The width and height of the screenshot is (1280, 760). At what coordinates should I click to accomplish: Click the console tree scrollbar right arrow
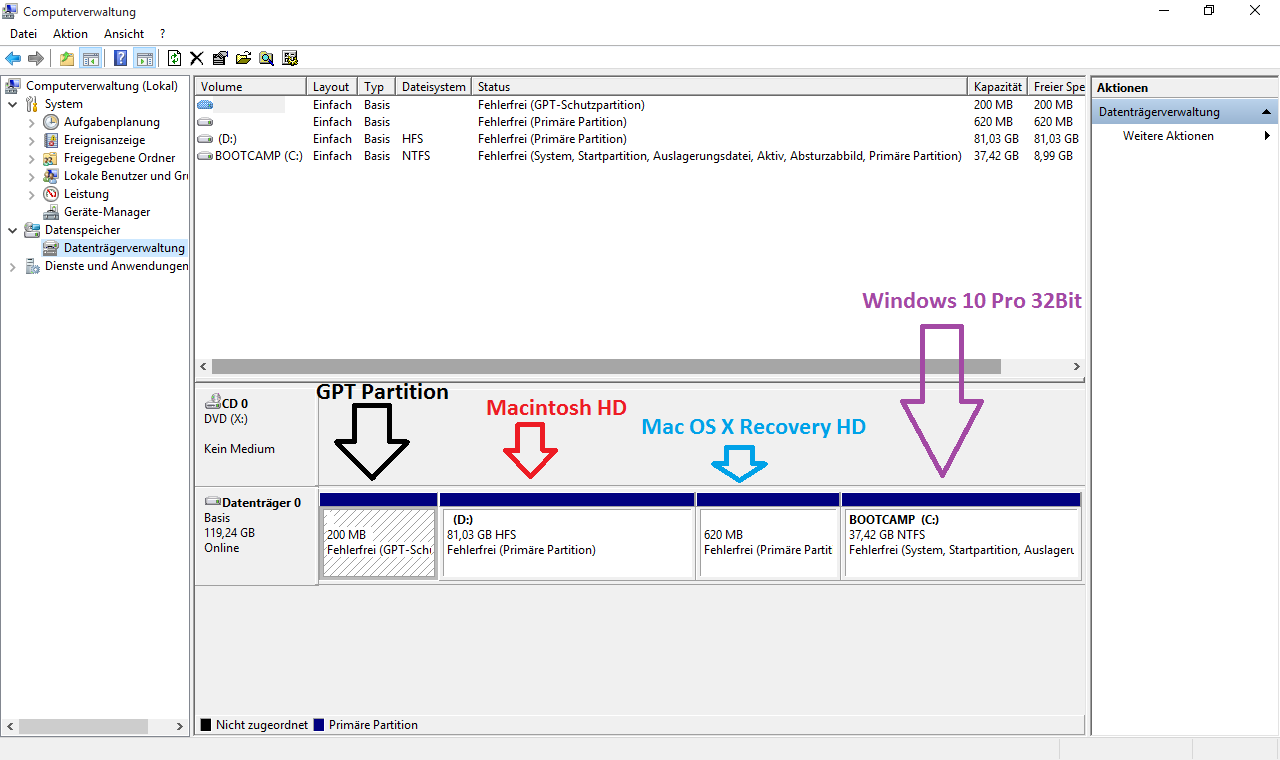pyautogui.click(x=180, y=727)
